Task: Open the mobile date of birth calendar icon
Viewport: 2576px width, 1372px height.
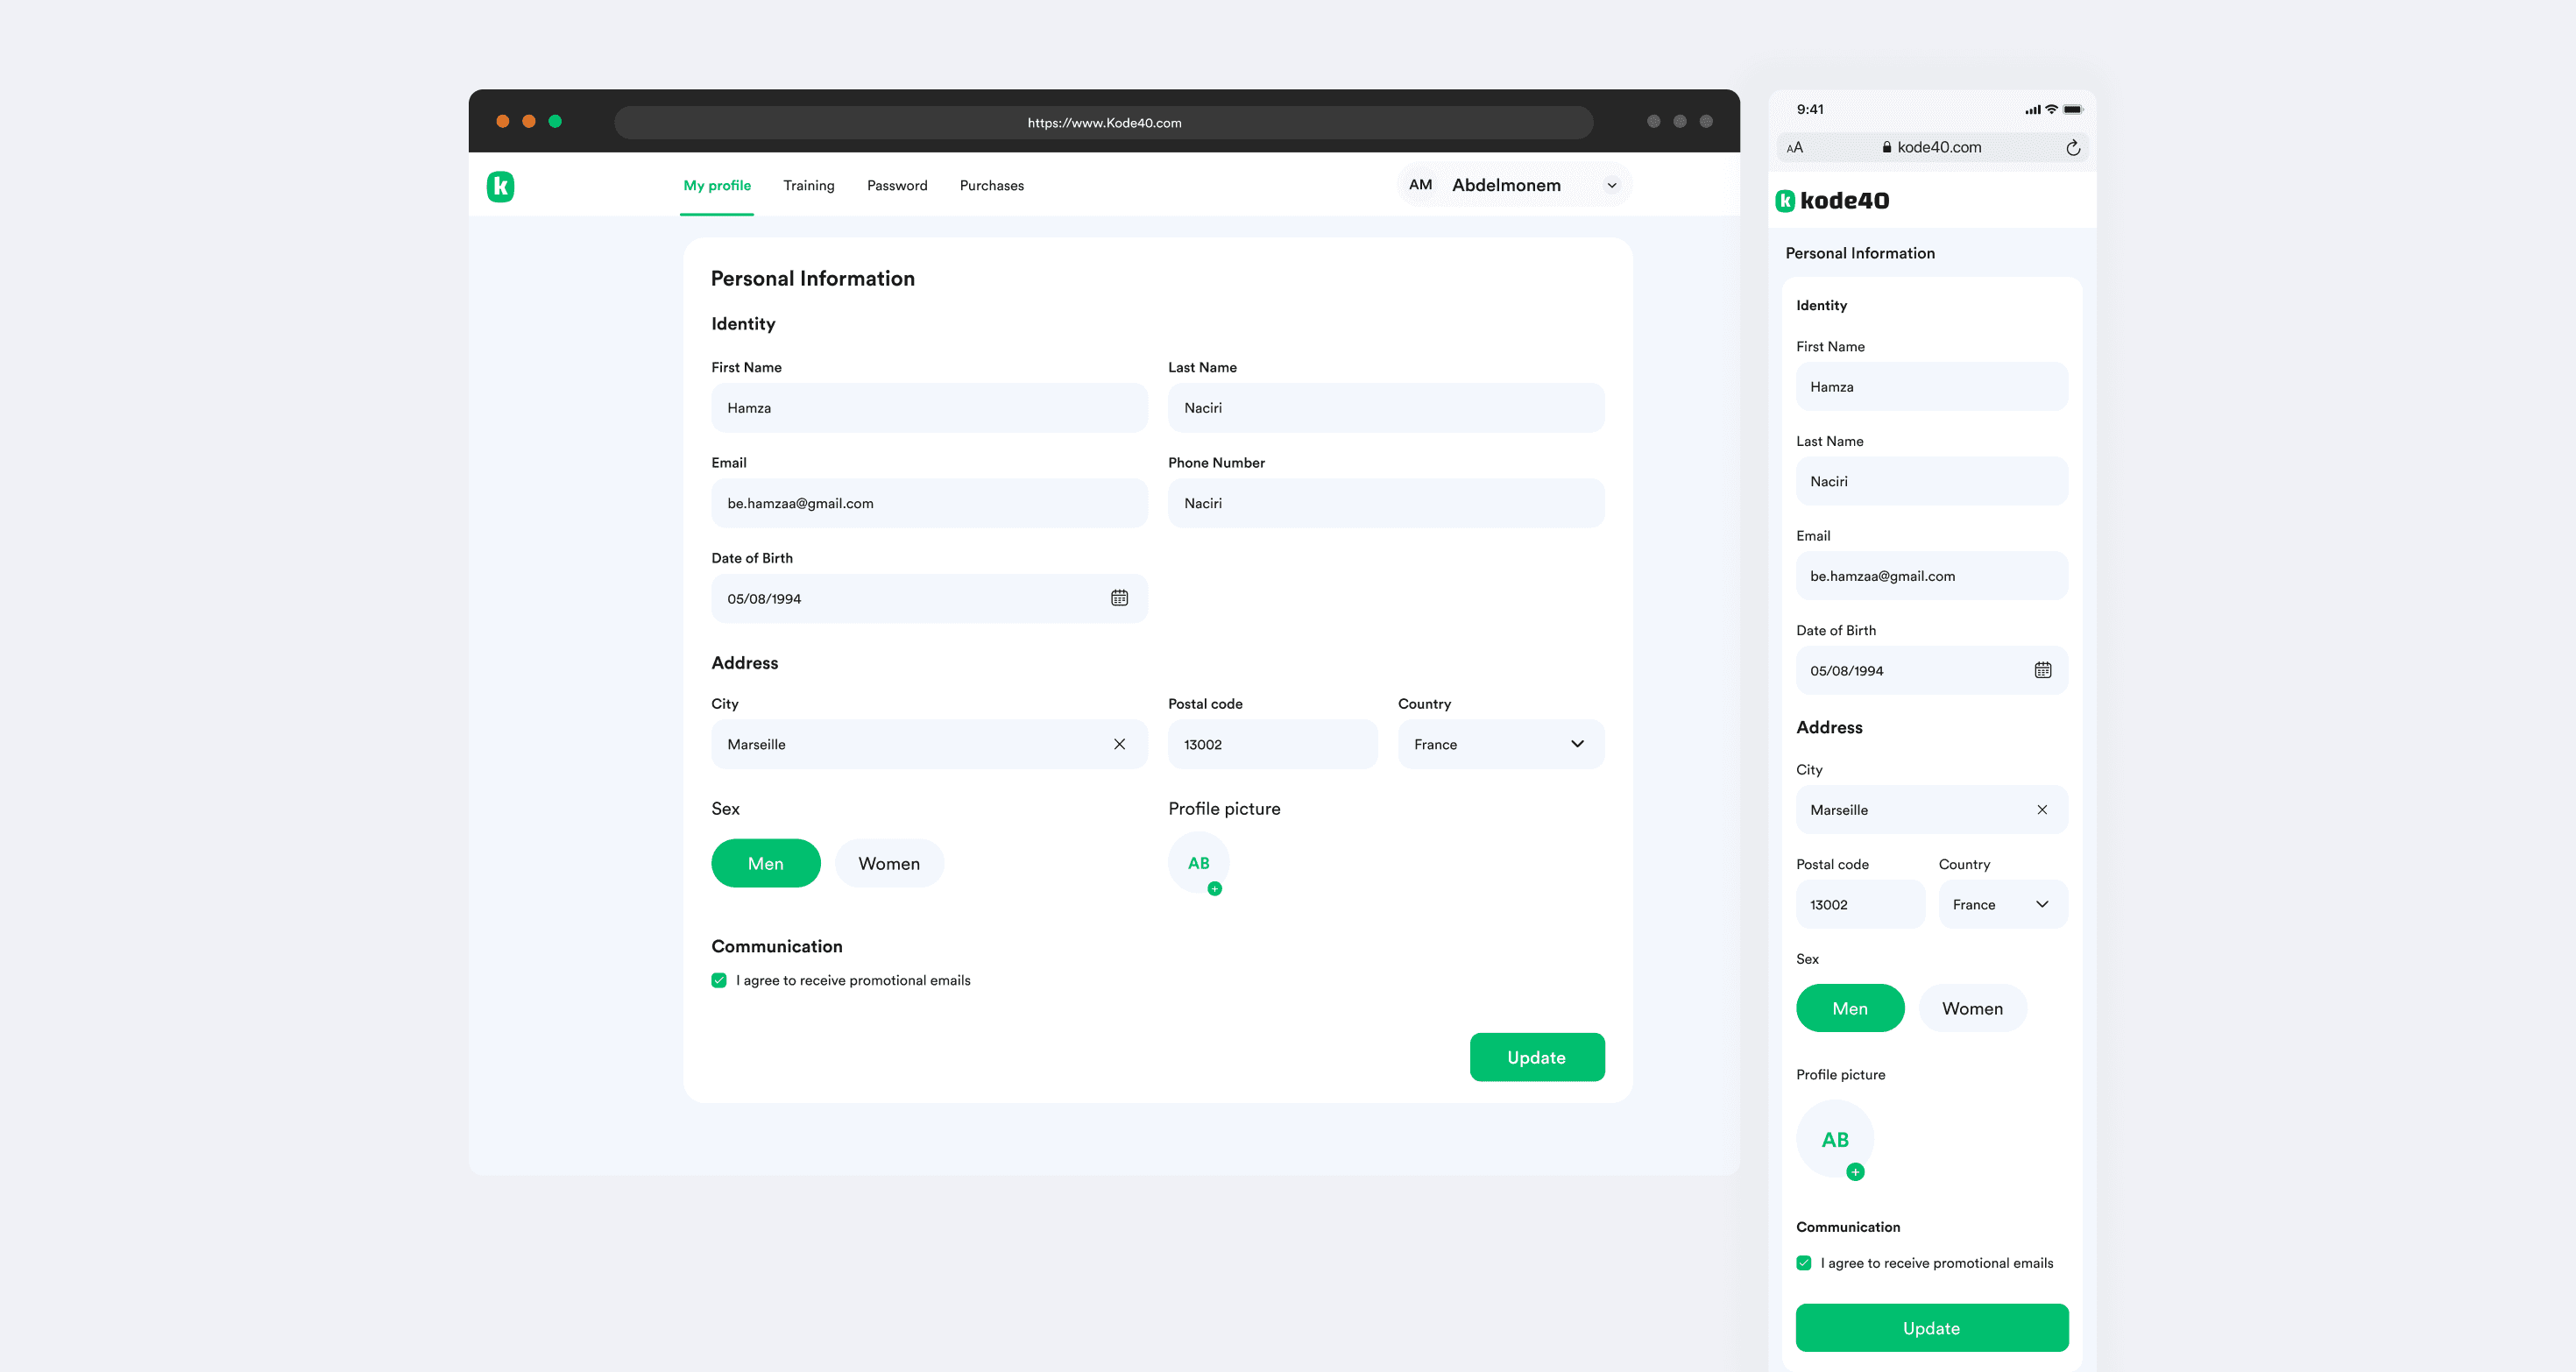Action: (x=2042, y=670)
